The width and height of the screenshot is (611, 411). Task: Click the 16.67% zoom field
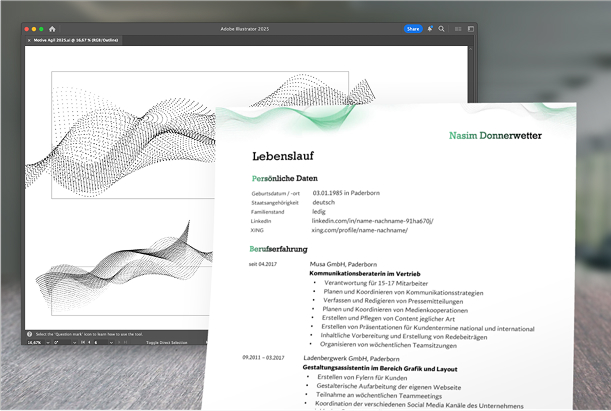coord(35,342)
